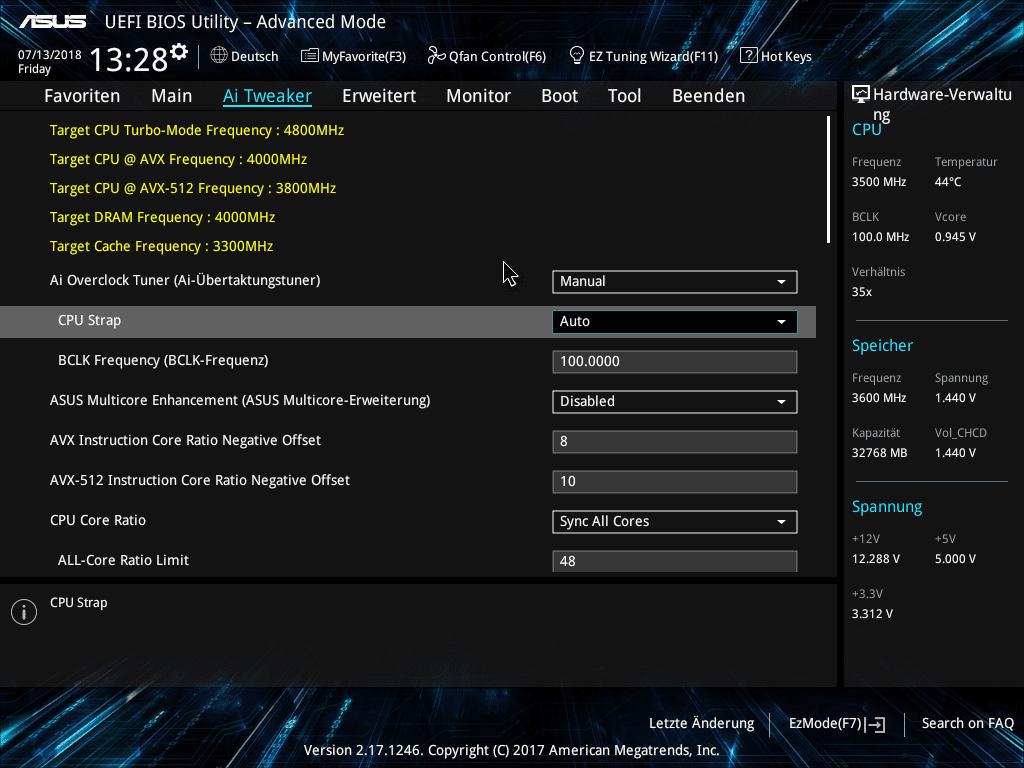1024x768 pixels.
Task: Click the EZ Tuning Wizard lightbulb icon
Action: (577, 56)
